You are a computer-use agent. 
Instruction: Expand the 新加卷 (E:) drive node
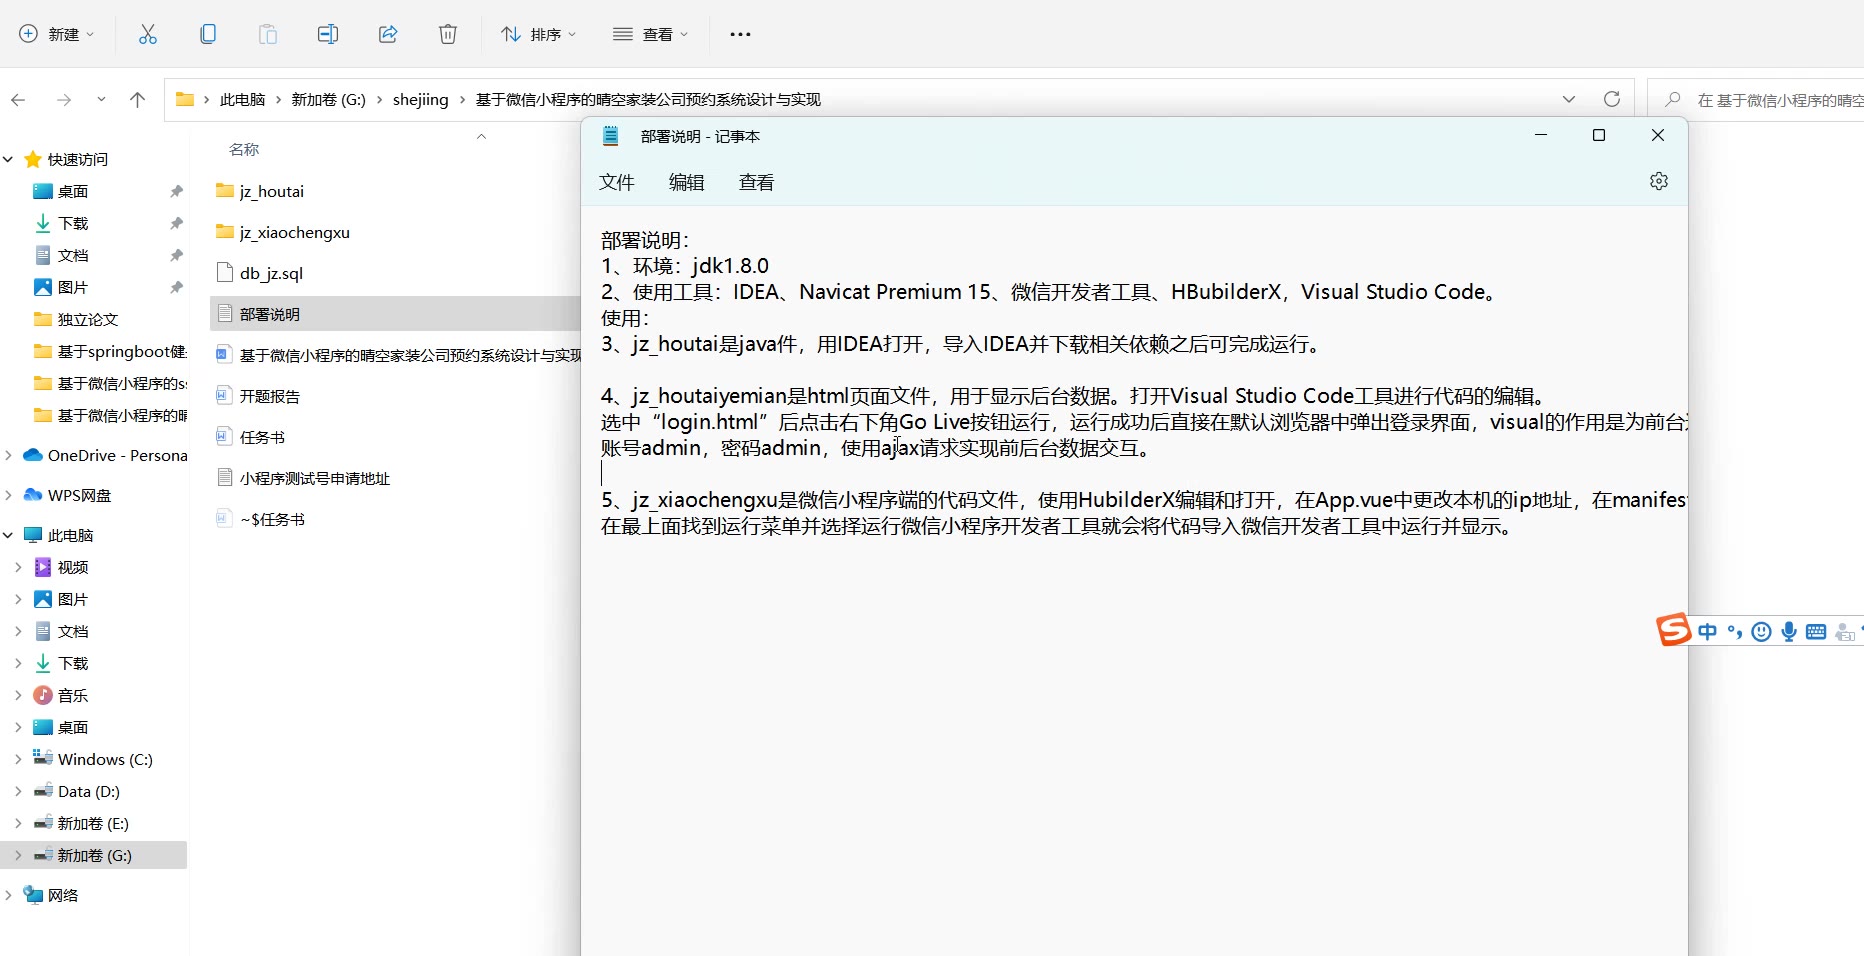pyautogui.click(x=18, y=823)
